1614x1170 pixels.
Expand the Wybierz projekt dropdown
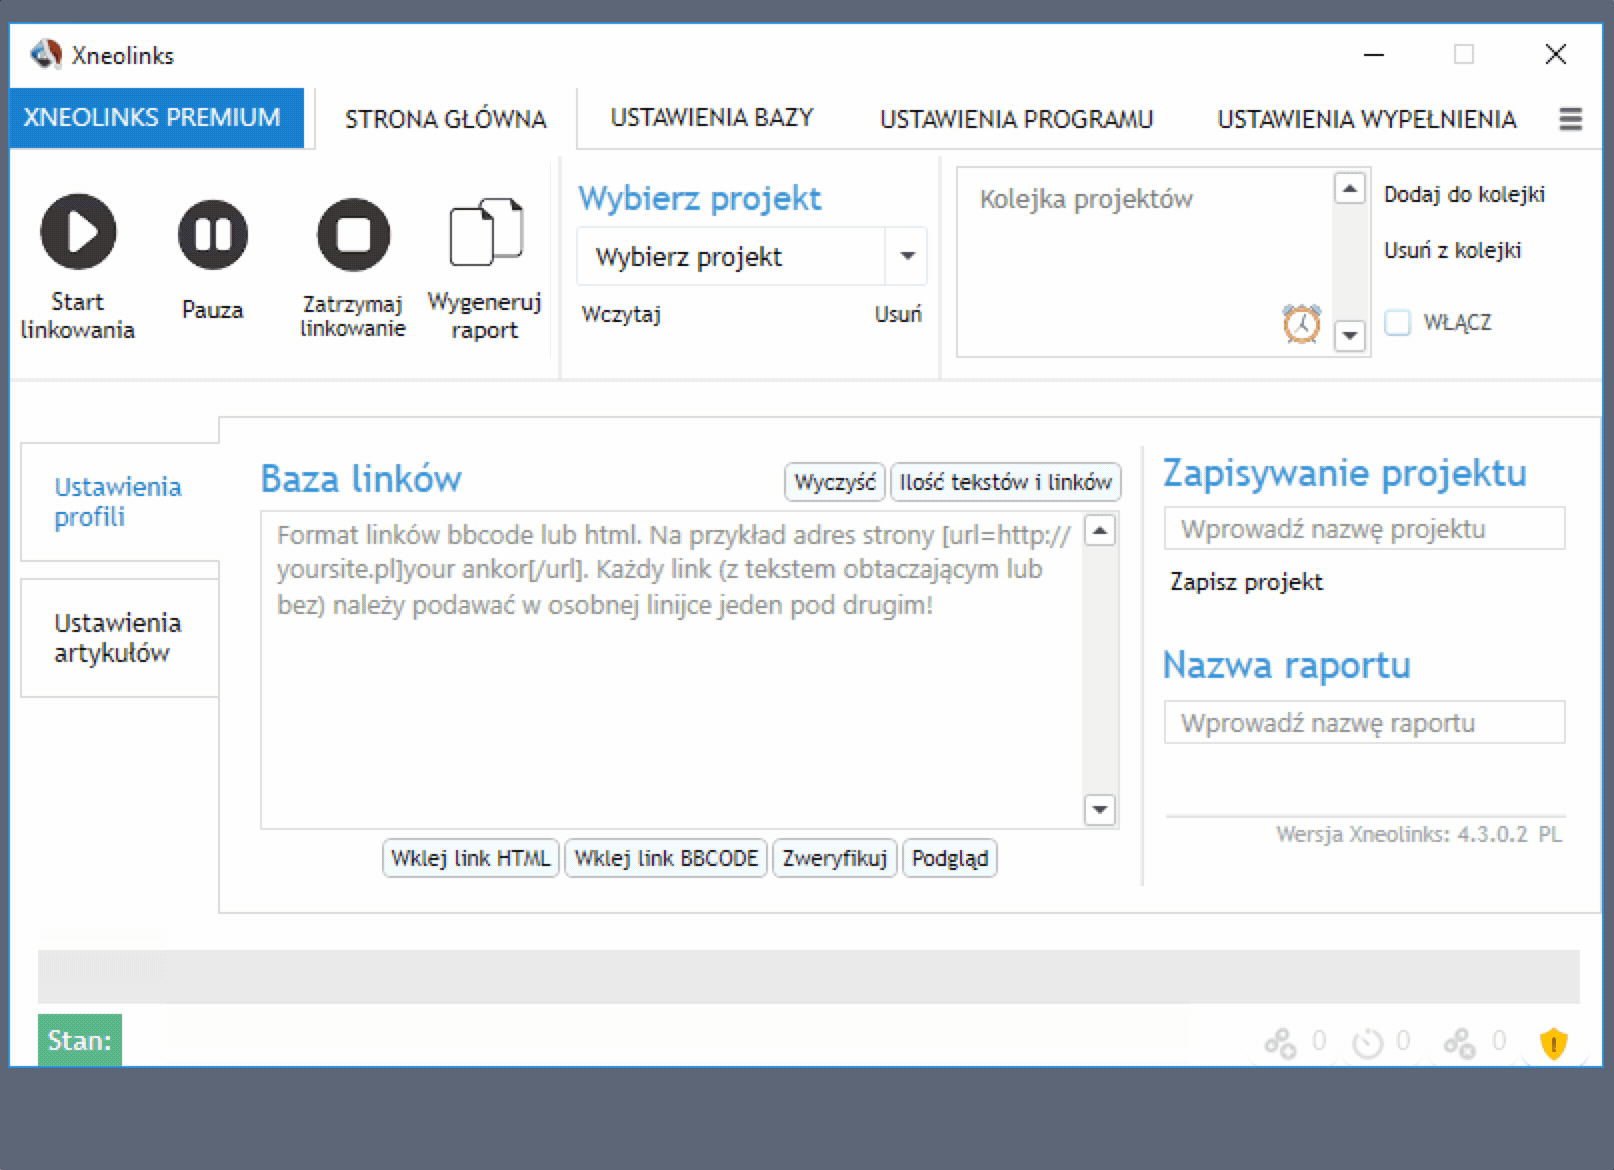point(907,256)
